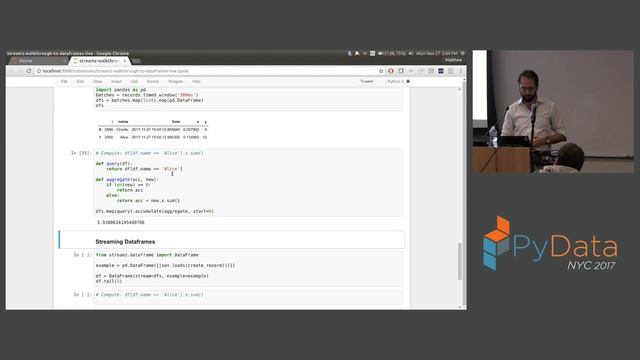Select the Streaming Dataframes markdown cell

click(x=232, y=240)
